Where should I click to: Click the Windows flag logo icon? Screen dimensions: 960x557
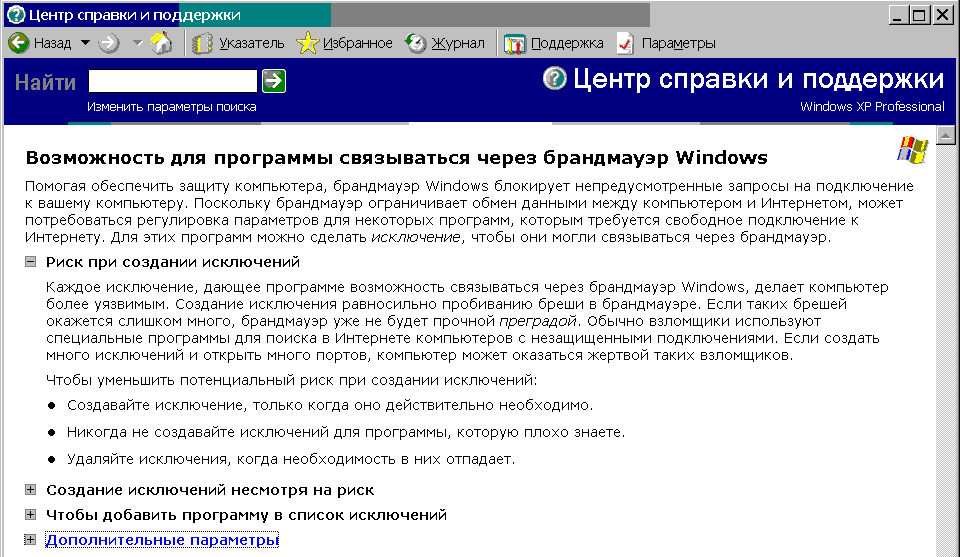click(x=912, y=150)
